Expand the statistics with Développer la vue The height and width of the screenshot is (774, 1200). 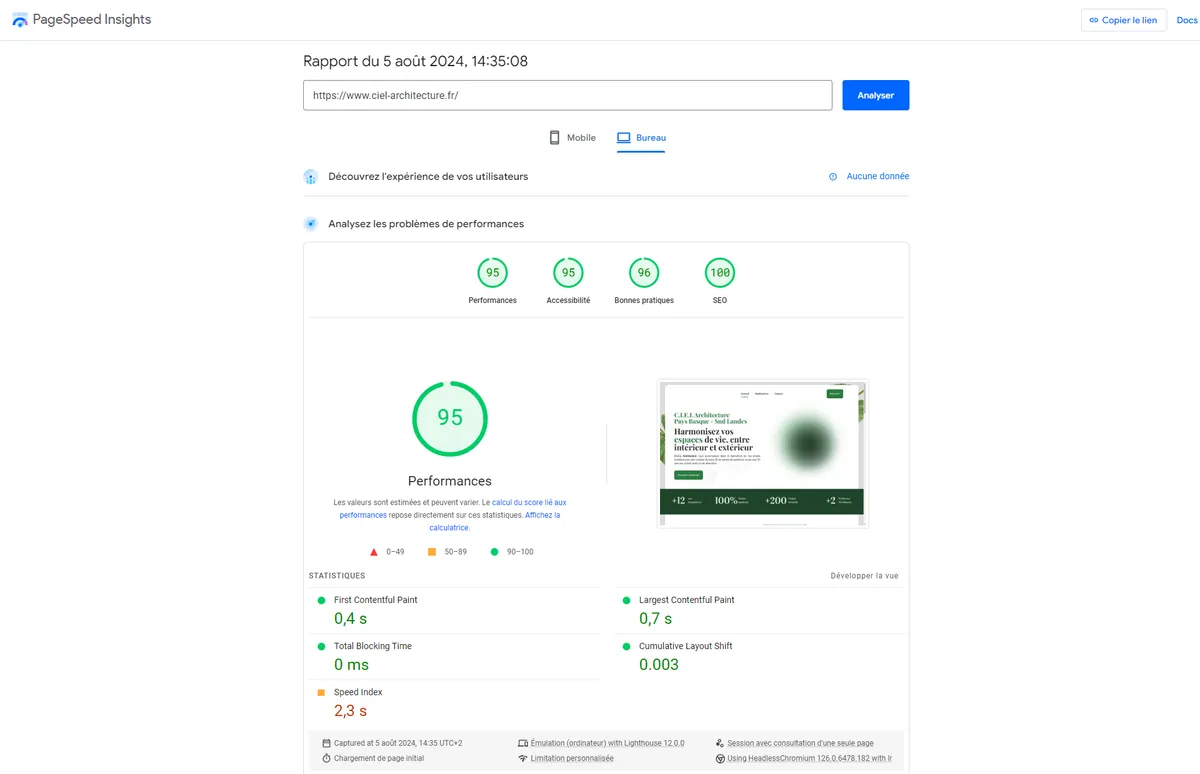[864, 576]
